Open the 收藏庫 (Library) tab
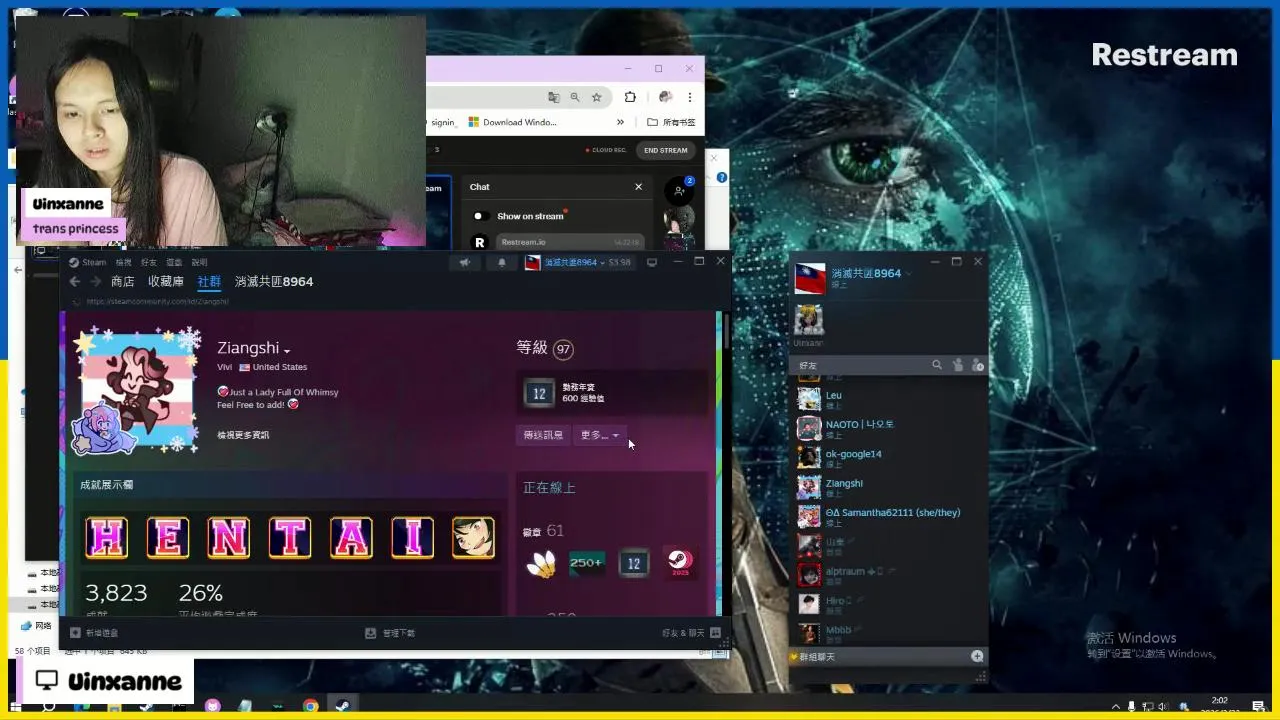The height and width of the screenshot is (720, 1280). tap(166, 282)
